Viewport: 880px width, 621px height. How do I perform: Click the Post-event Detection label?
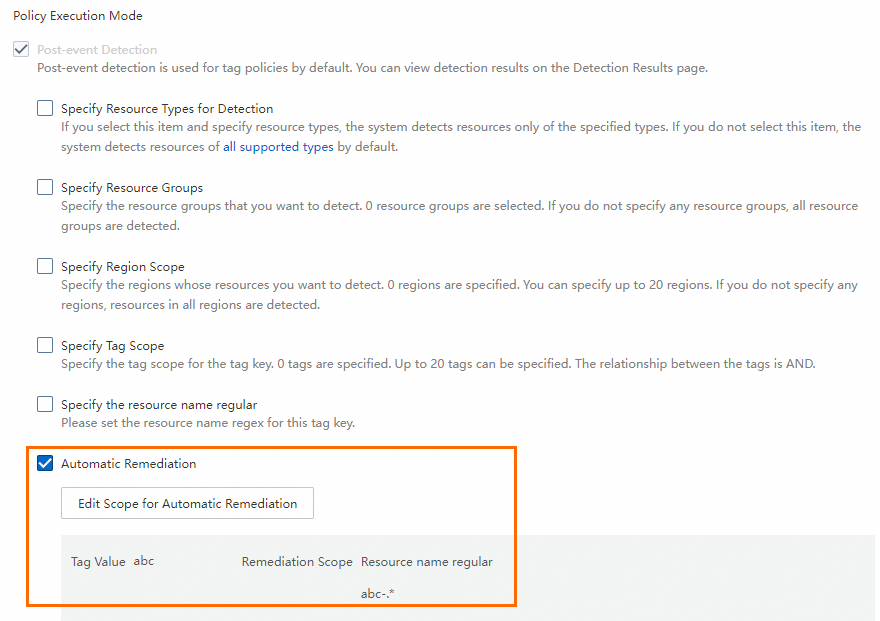(x=97, y=49)
